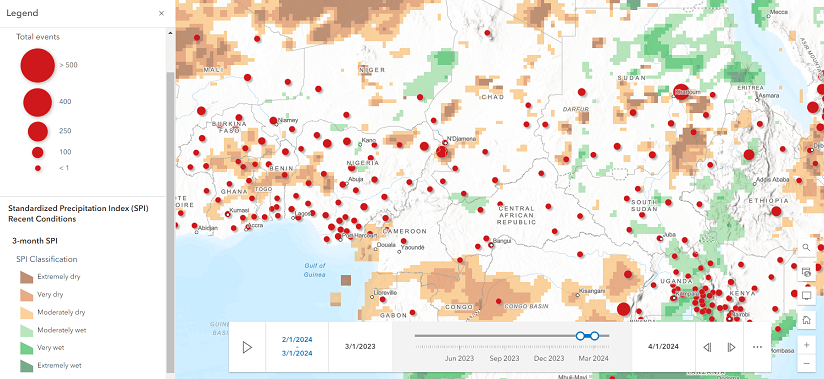
Task: Open the time layers calendar widget
Action: coord(806,272)
